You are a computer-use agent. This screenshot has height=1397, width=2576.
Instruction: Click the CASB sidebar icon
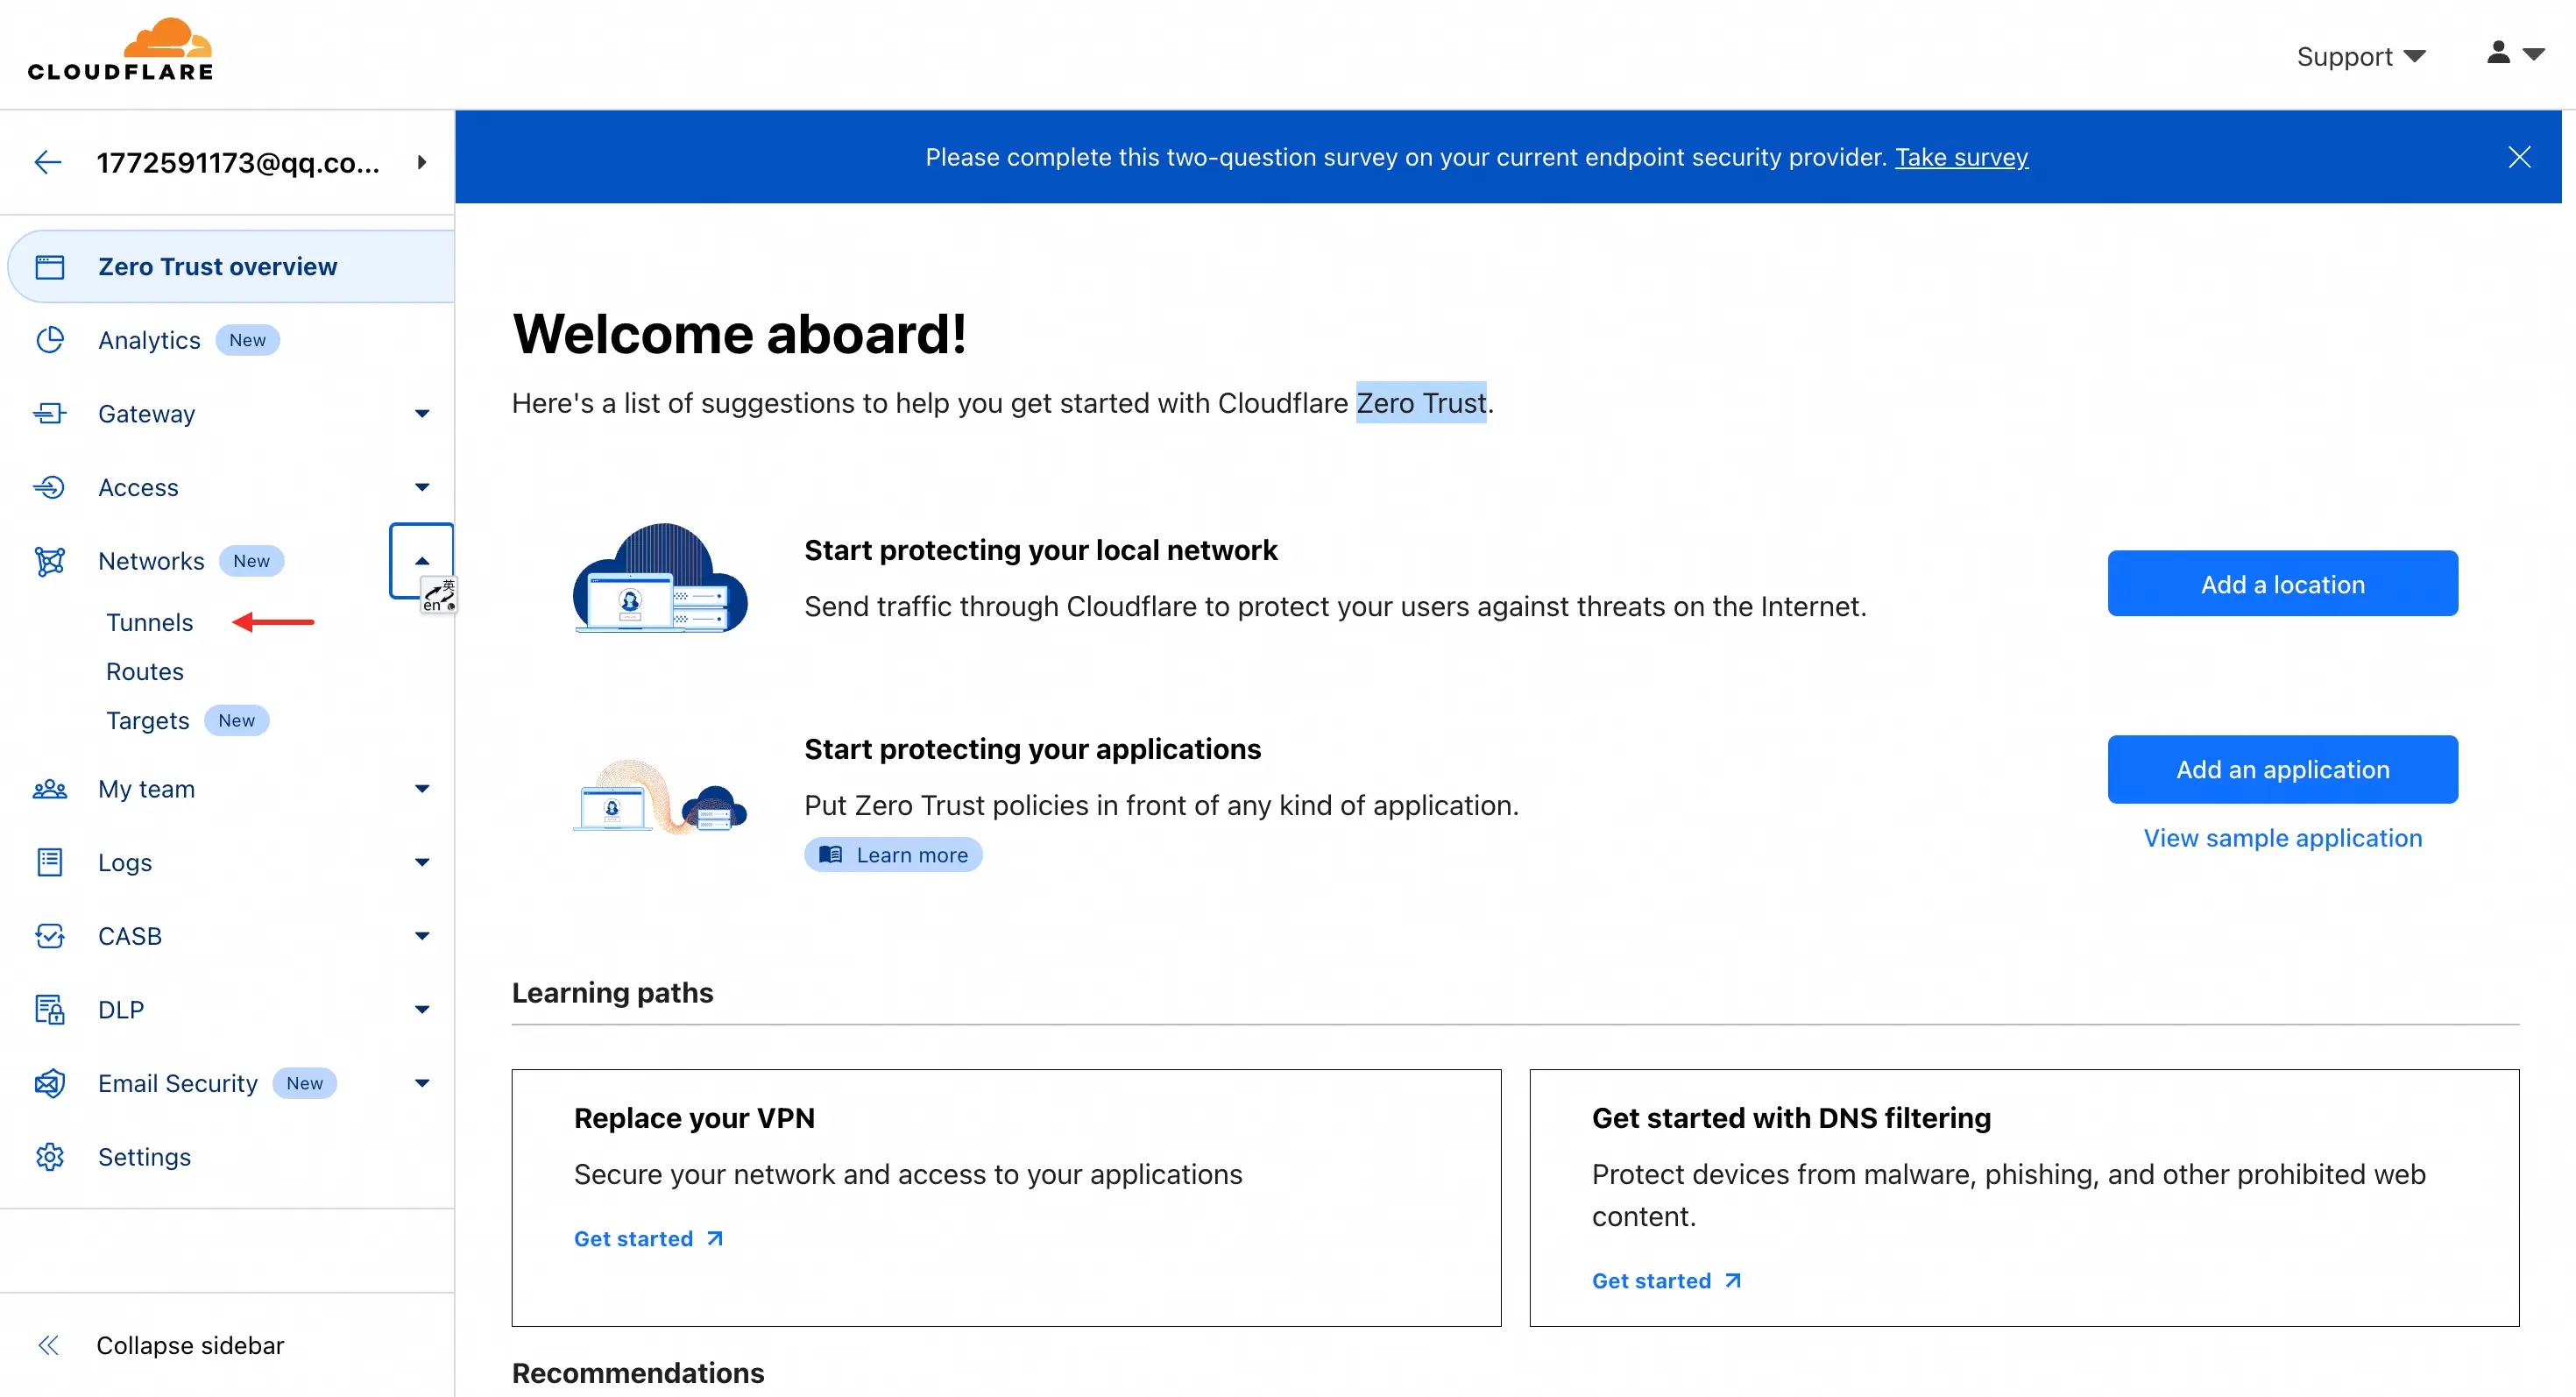pos(50,936)
